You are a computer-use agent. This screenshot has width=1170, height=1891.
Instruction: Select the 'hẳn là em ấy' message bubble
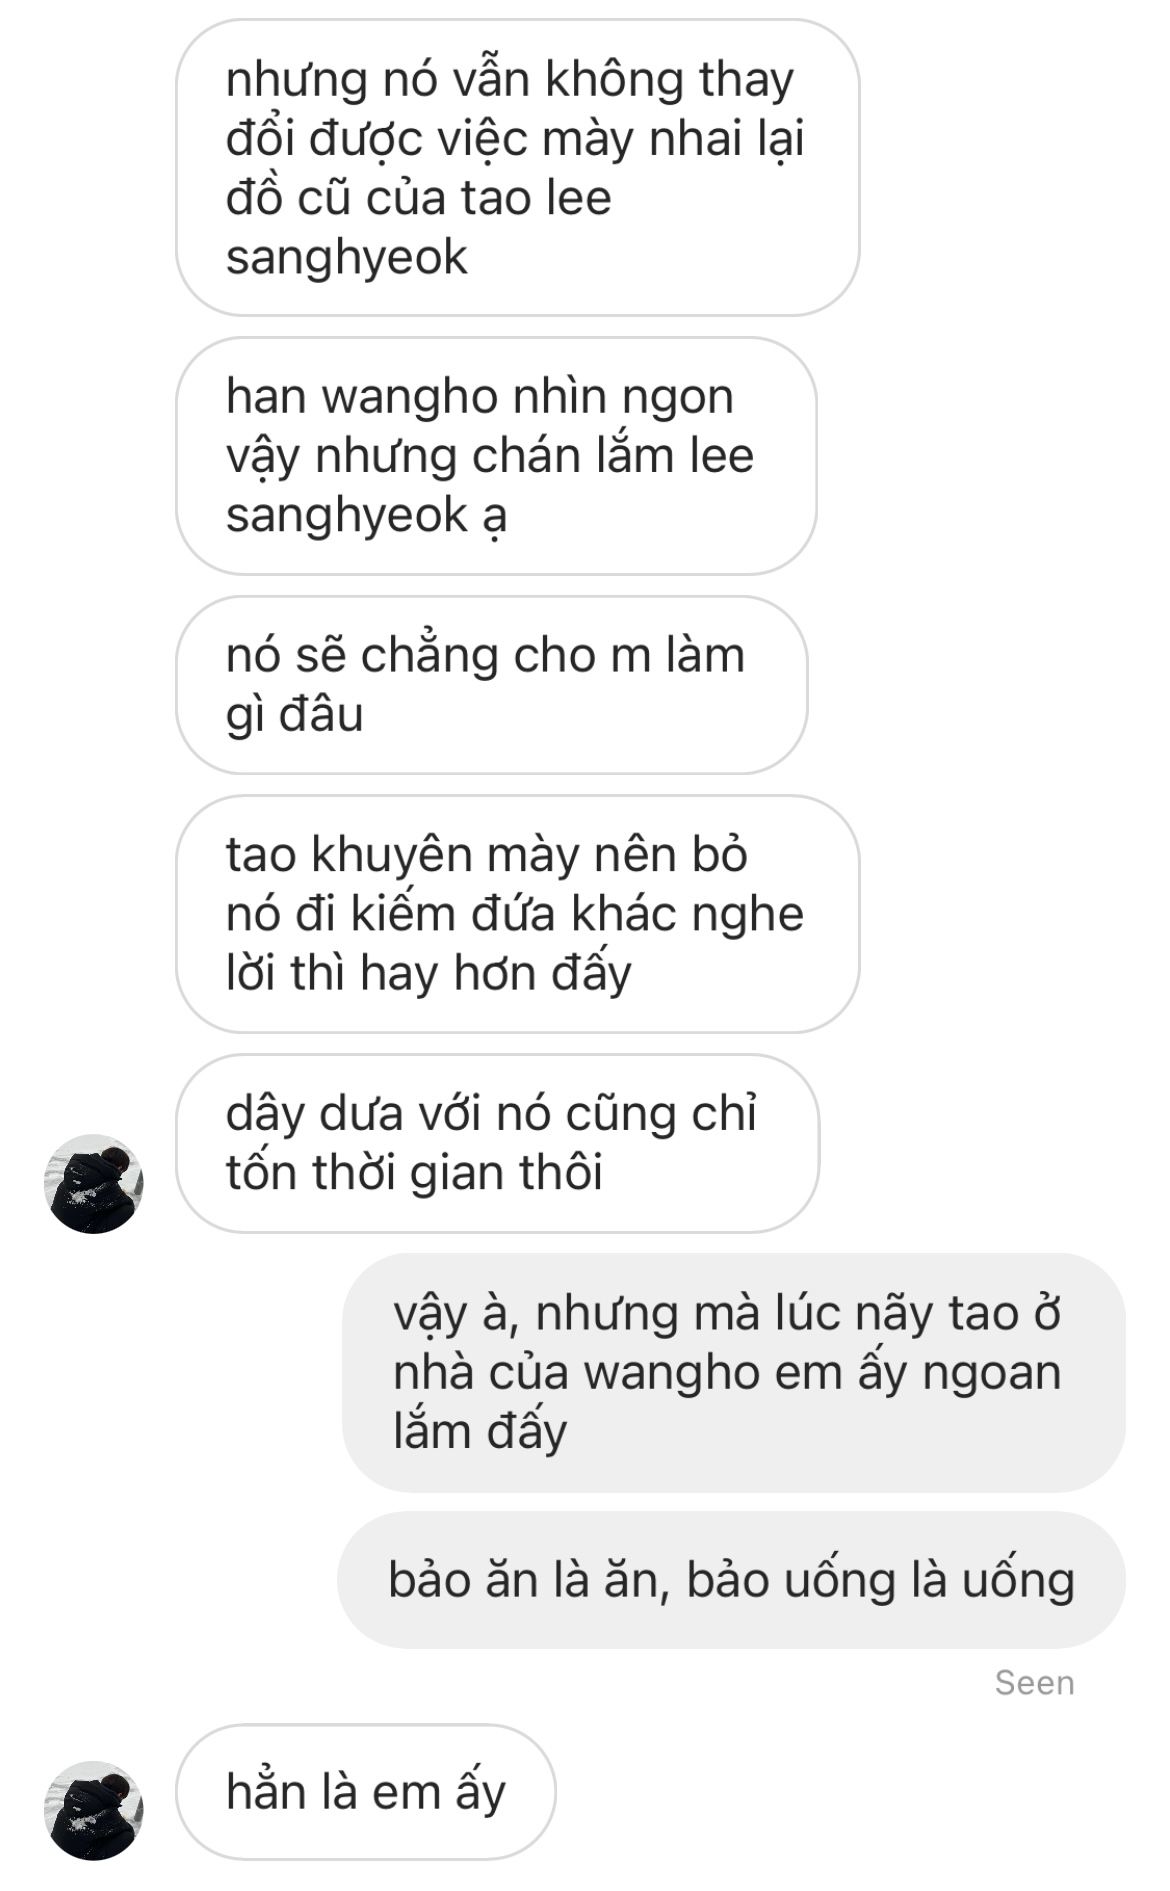pyautogui.click(x=365, y=1792)
